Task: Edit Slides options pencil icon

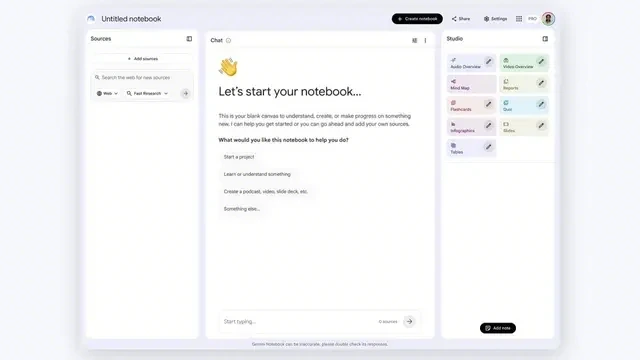Action: pyautogui.click(x=541, y=125)
